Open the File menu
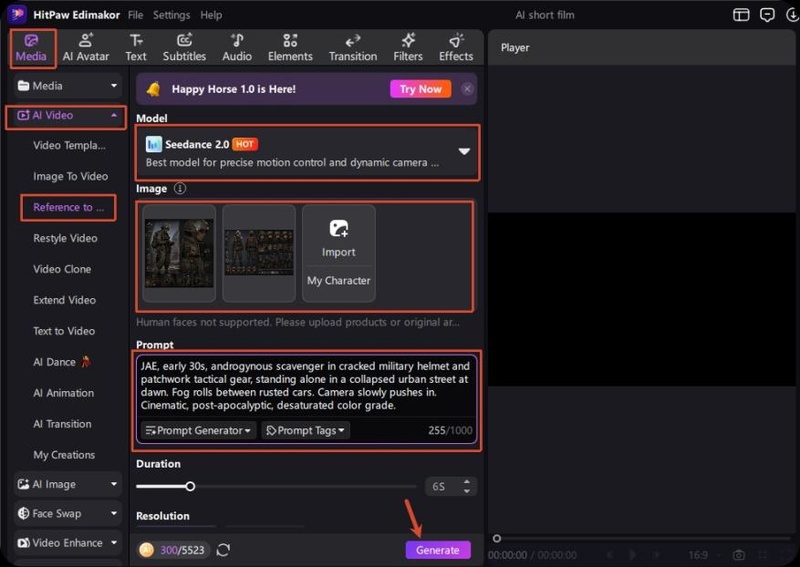Image resolution: width=800 pixels, height=567 pixels. click(135, 15)
